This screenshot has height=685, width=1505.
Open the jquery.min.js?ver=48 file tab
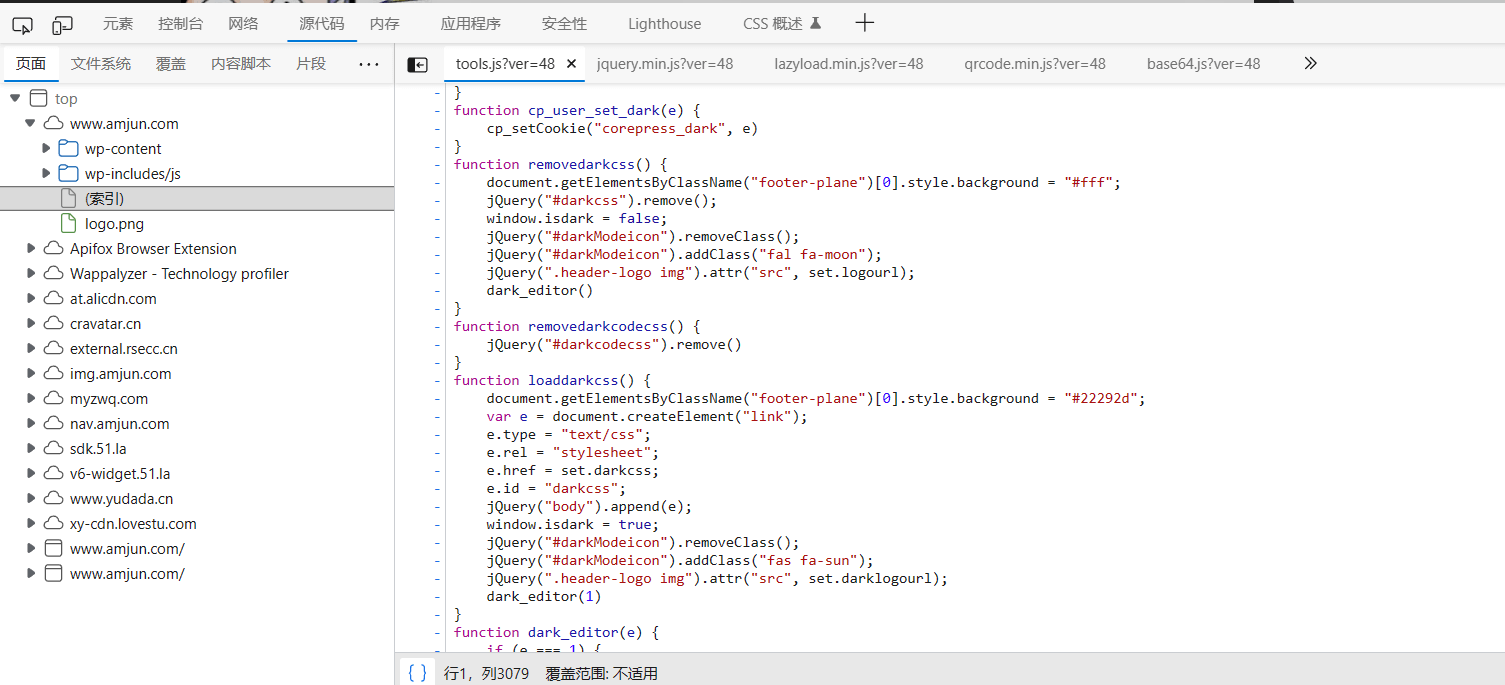tap(664, 63)
